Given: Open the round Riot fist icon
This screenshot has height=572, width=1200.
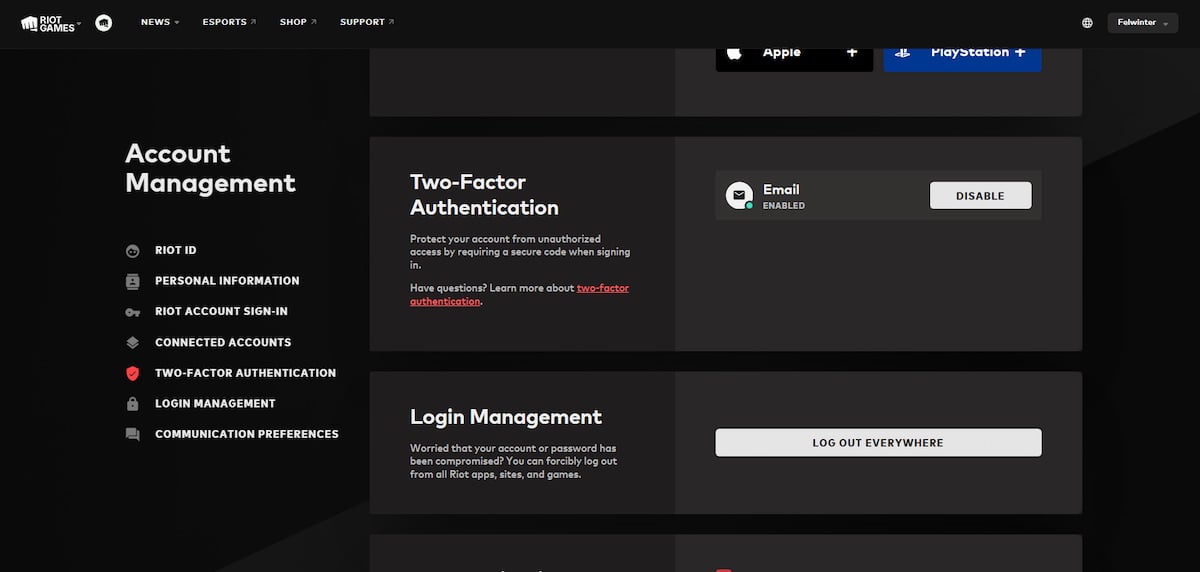Looking at the screenshot, I should pyautogui.click(x=104, y=22).
